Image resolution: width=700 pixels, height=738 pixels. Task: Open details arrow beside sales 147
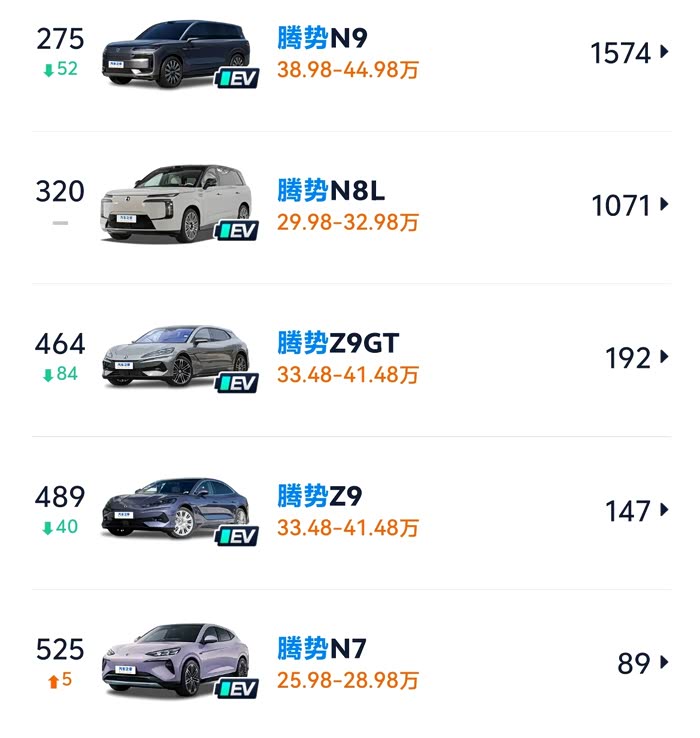click(x=664, y=511)
